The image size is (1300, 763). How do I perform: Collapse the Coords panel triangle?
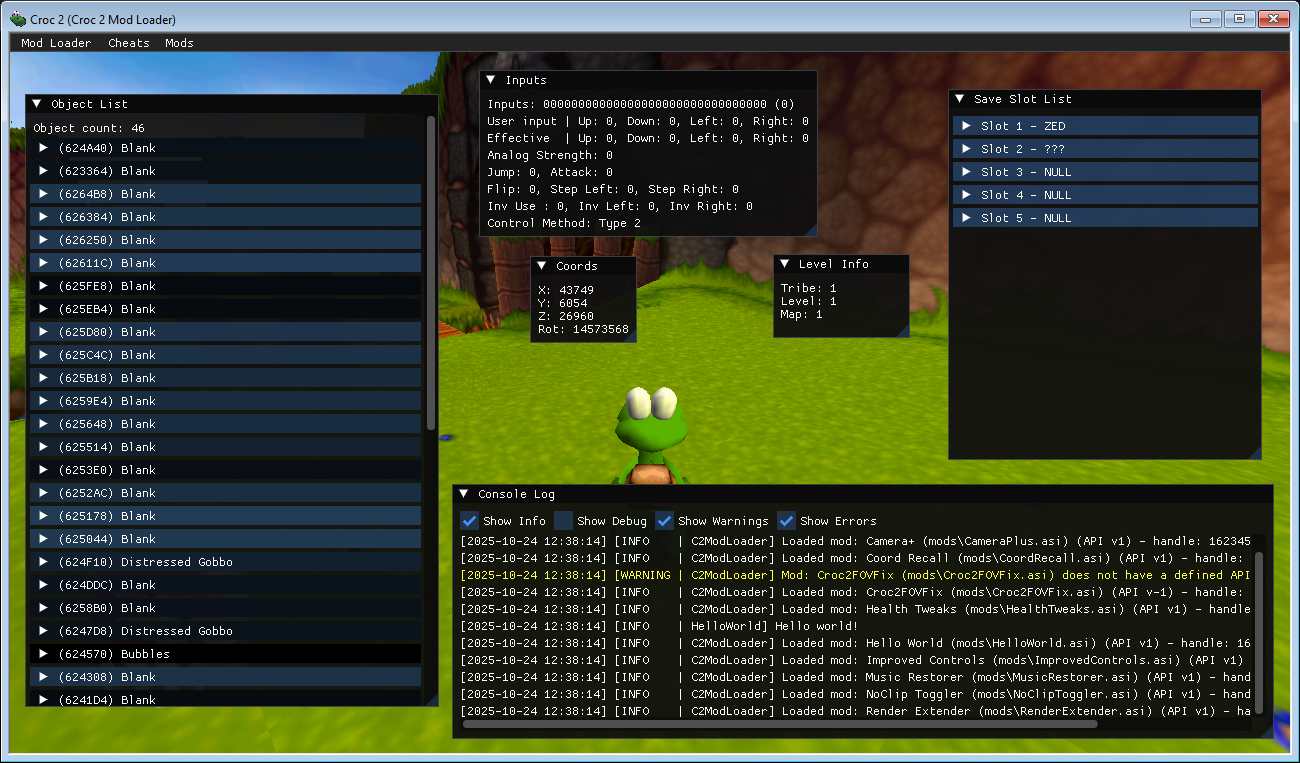[543, 265]
